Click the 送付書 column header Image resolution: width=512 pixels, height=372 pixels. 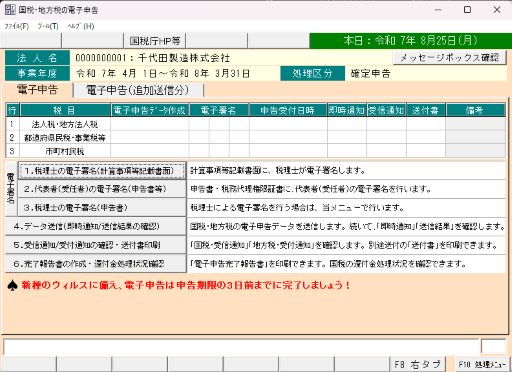(426, 110)
